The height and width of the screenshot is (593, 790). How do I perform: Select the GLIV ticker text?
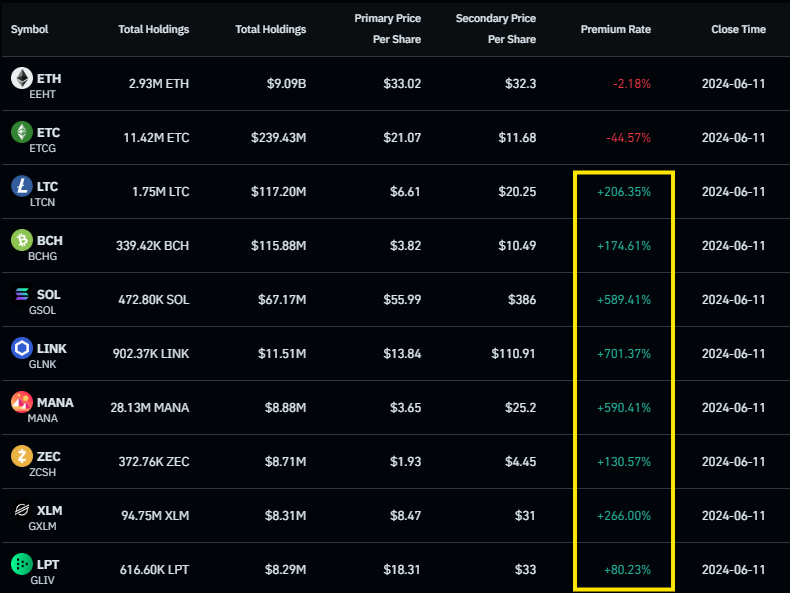click(x=42, y=580)
